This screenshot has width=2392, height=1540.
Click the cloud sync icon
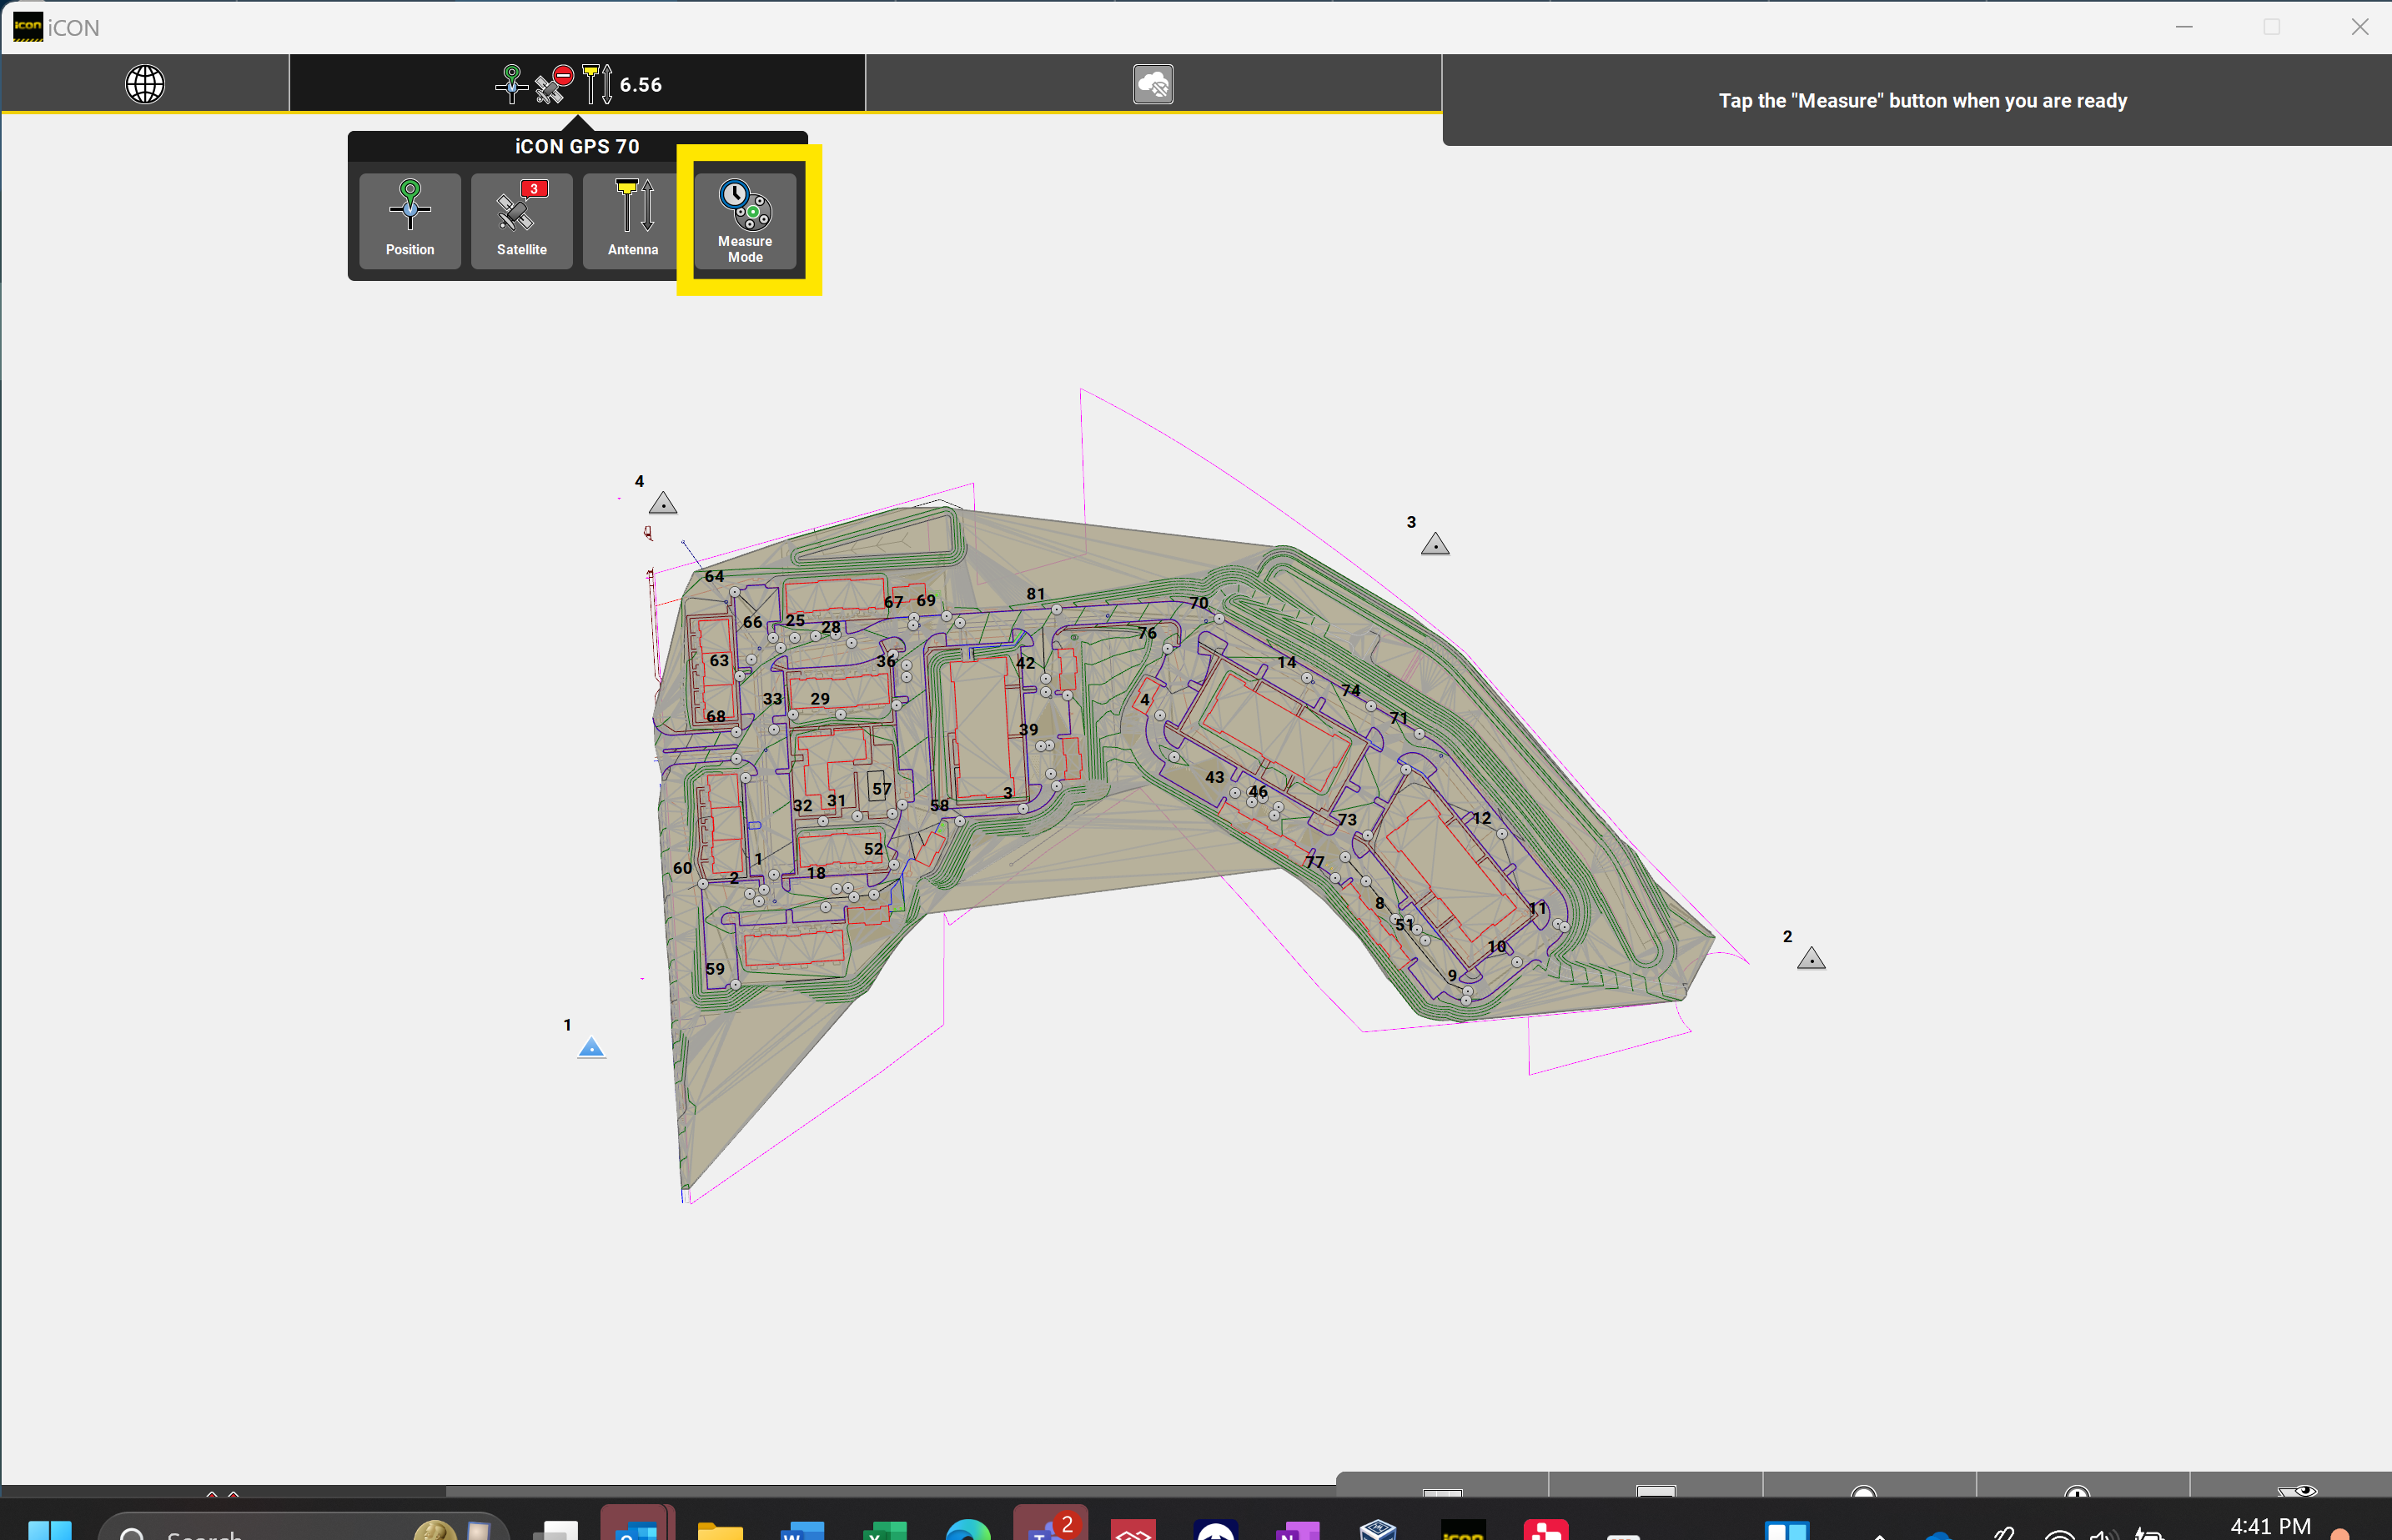pos(1153,84)
